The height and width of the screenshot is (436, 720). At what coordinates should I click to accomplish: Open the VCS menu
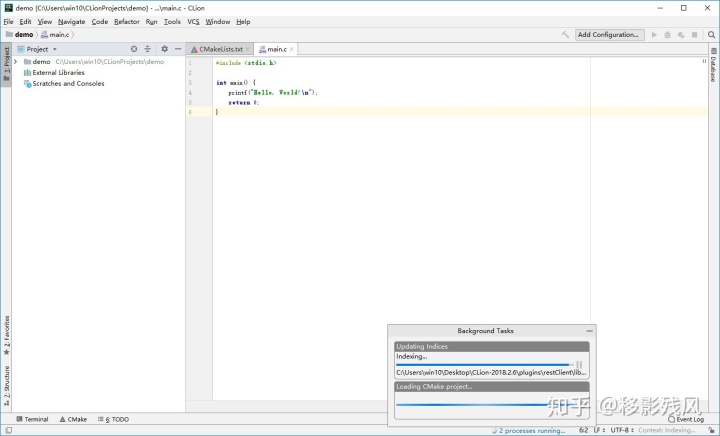[x=193, y=22]
